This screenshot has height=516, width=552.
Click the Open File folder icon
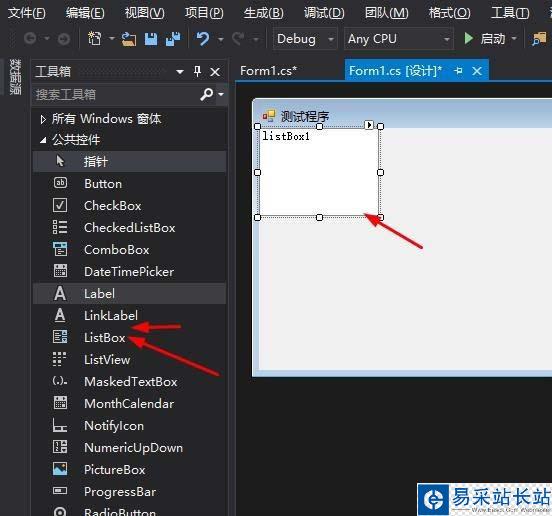tap(129, 39)
